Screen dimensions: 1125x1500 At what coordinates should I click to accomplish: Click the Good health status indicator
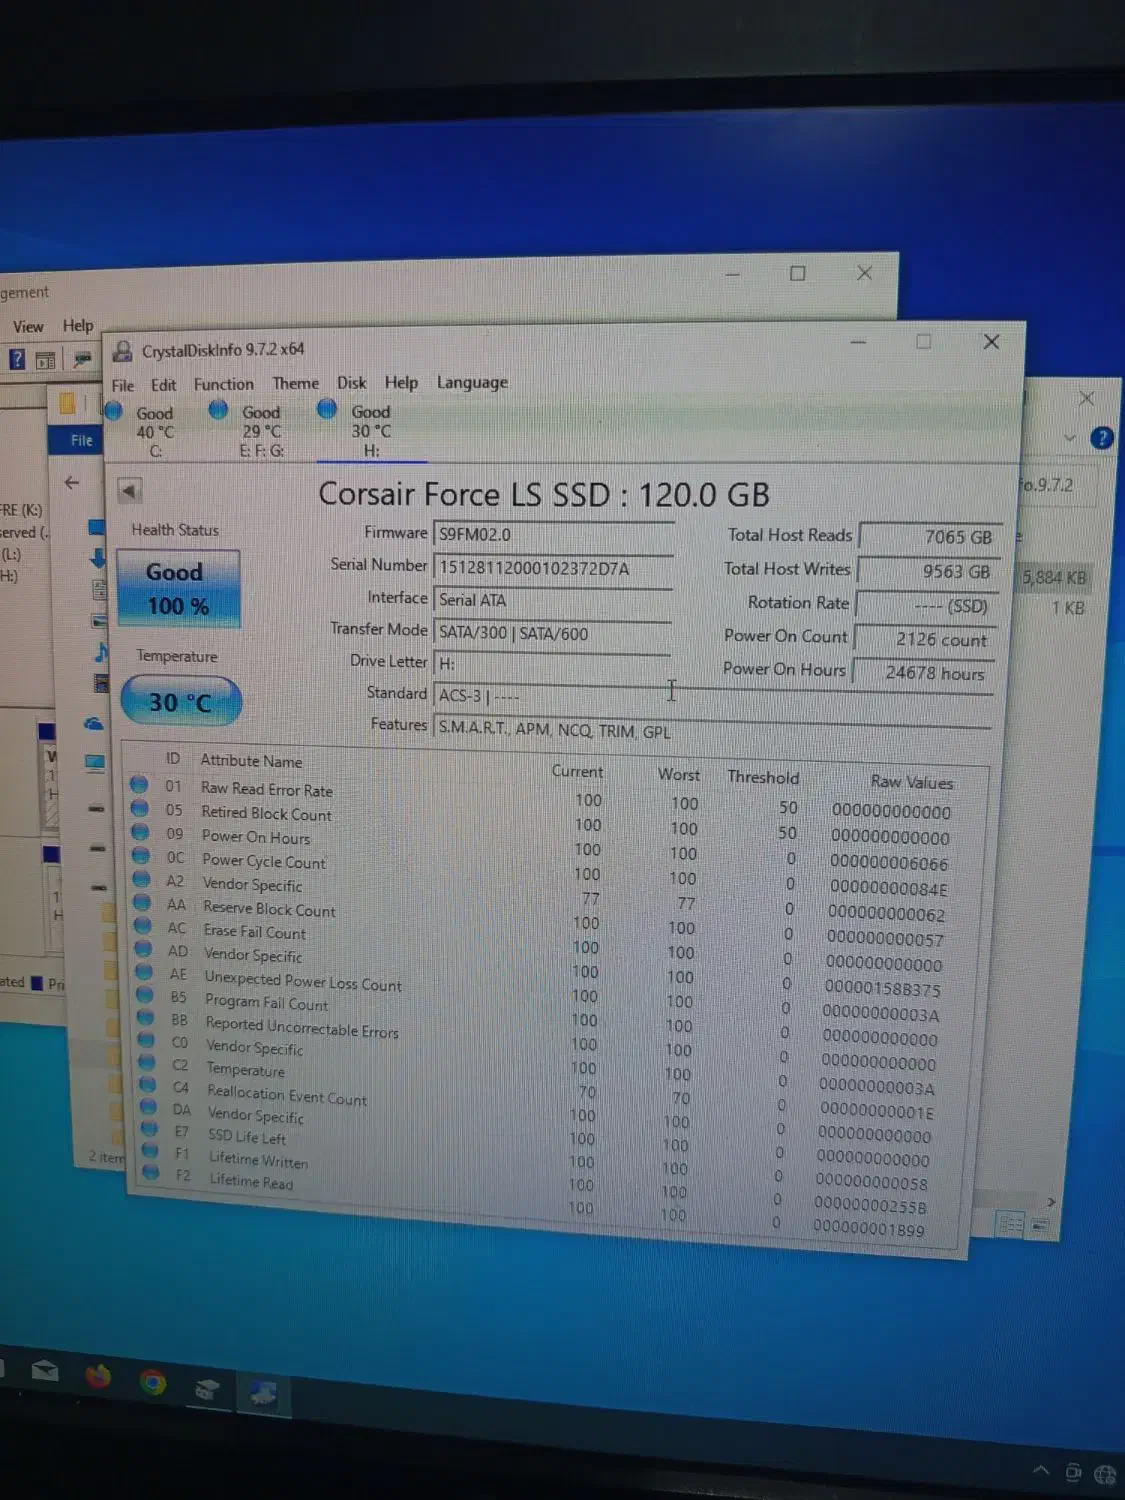177,587
